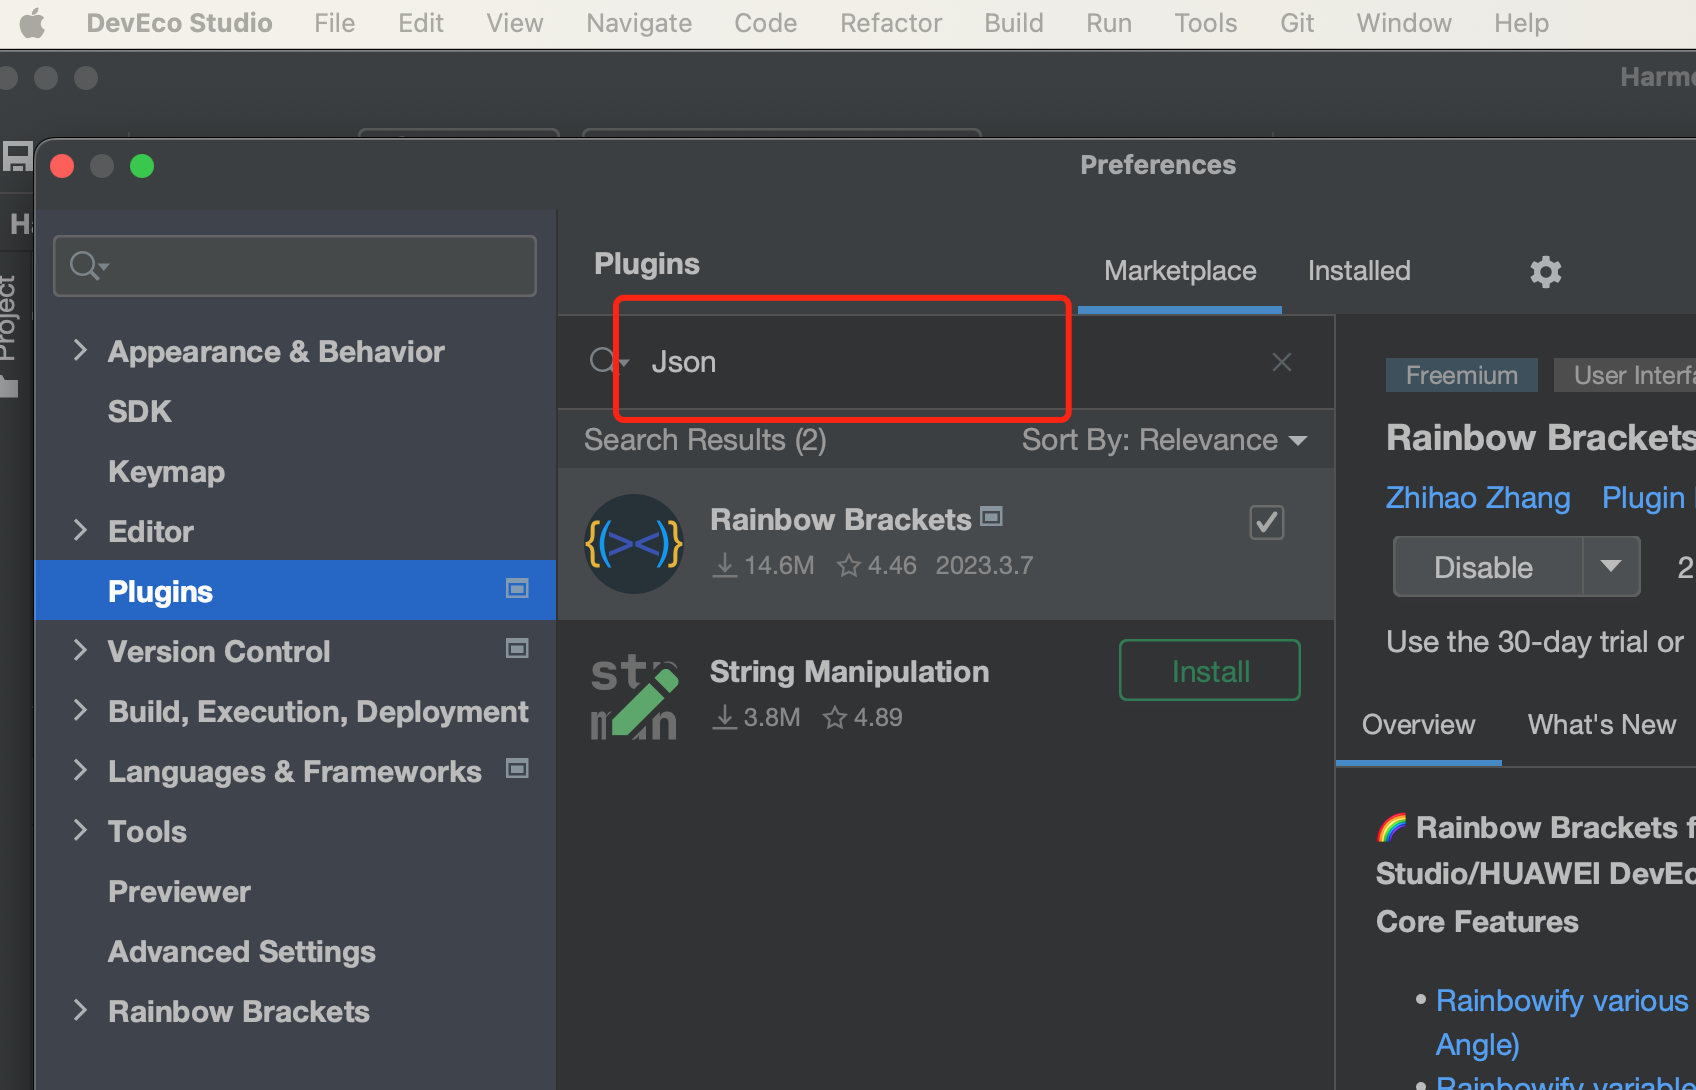Expand the Tools settings group

coord(80,830)
